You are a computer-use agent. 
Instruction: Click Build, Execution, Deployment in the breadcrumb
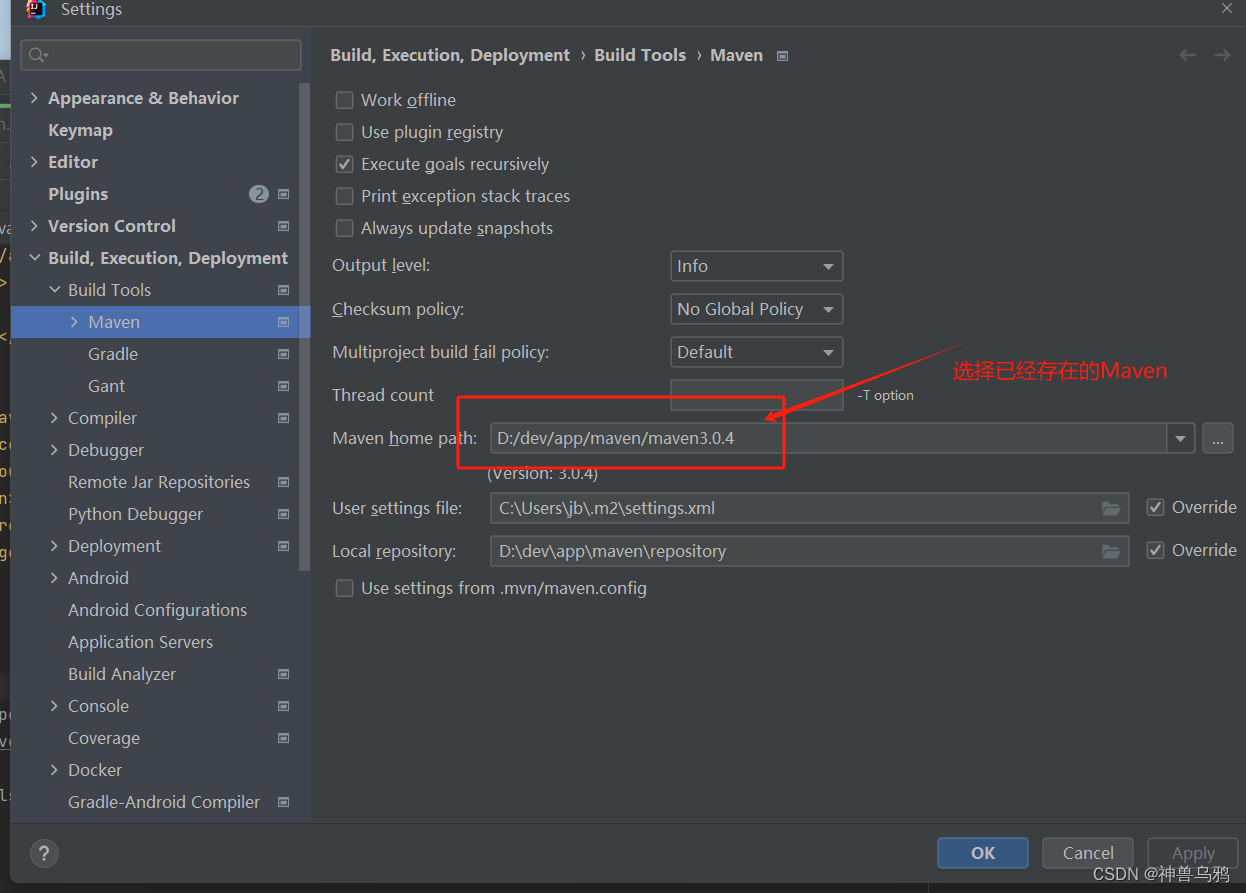pos(450,55)
